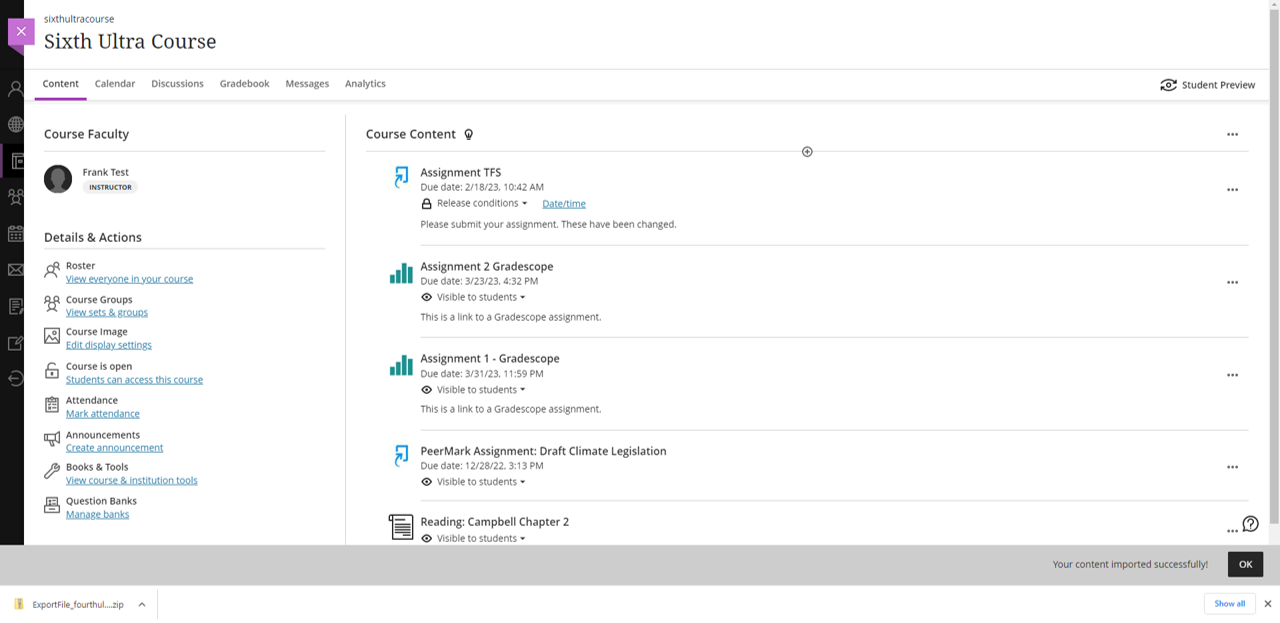This screenshot has width=1280, height=623.
Task: Click the Assignment 1 - Gradescope chart icon
Action: coord(401,365)
